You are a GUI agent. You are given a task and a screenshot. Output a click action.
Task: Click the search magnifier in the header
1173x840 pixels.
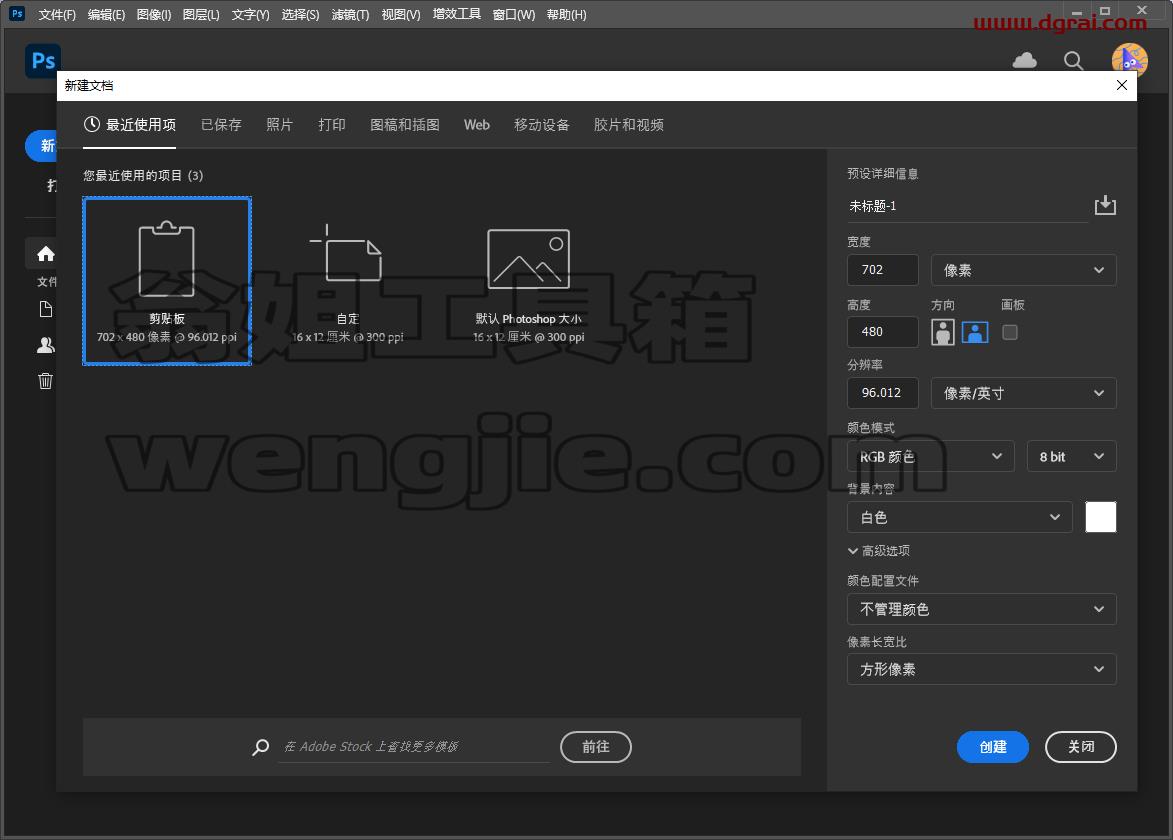pos(1074,61)
